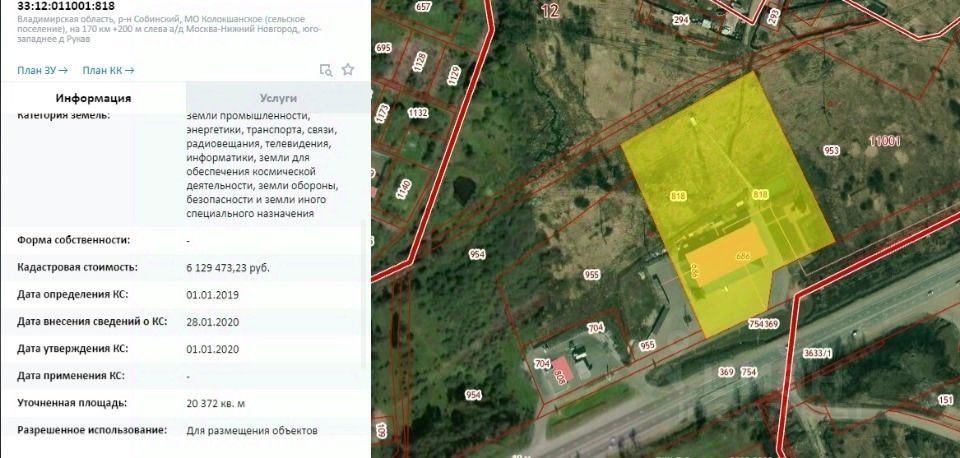Screen dimensions: 960x458
Task: Click the Кадастровая стоимость value
Action: pos(228,268)
